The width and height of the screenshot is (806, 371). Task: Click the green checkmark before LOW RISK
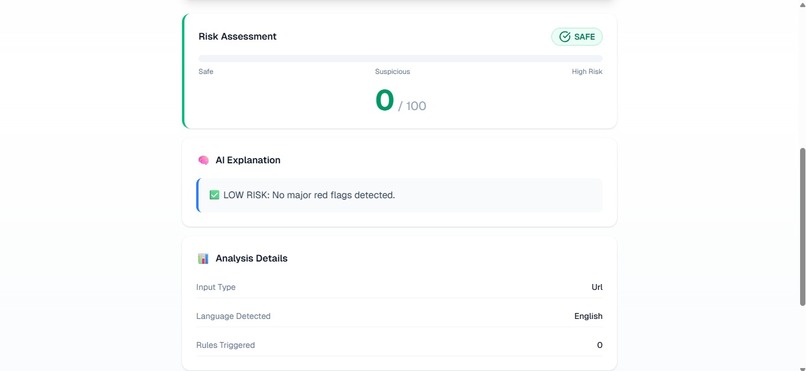click(214, 195)
